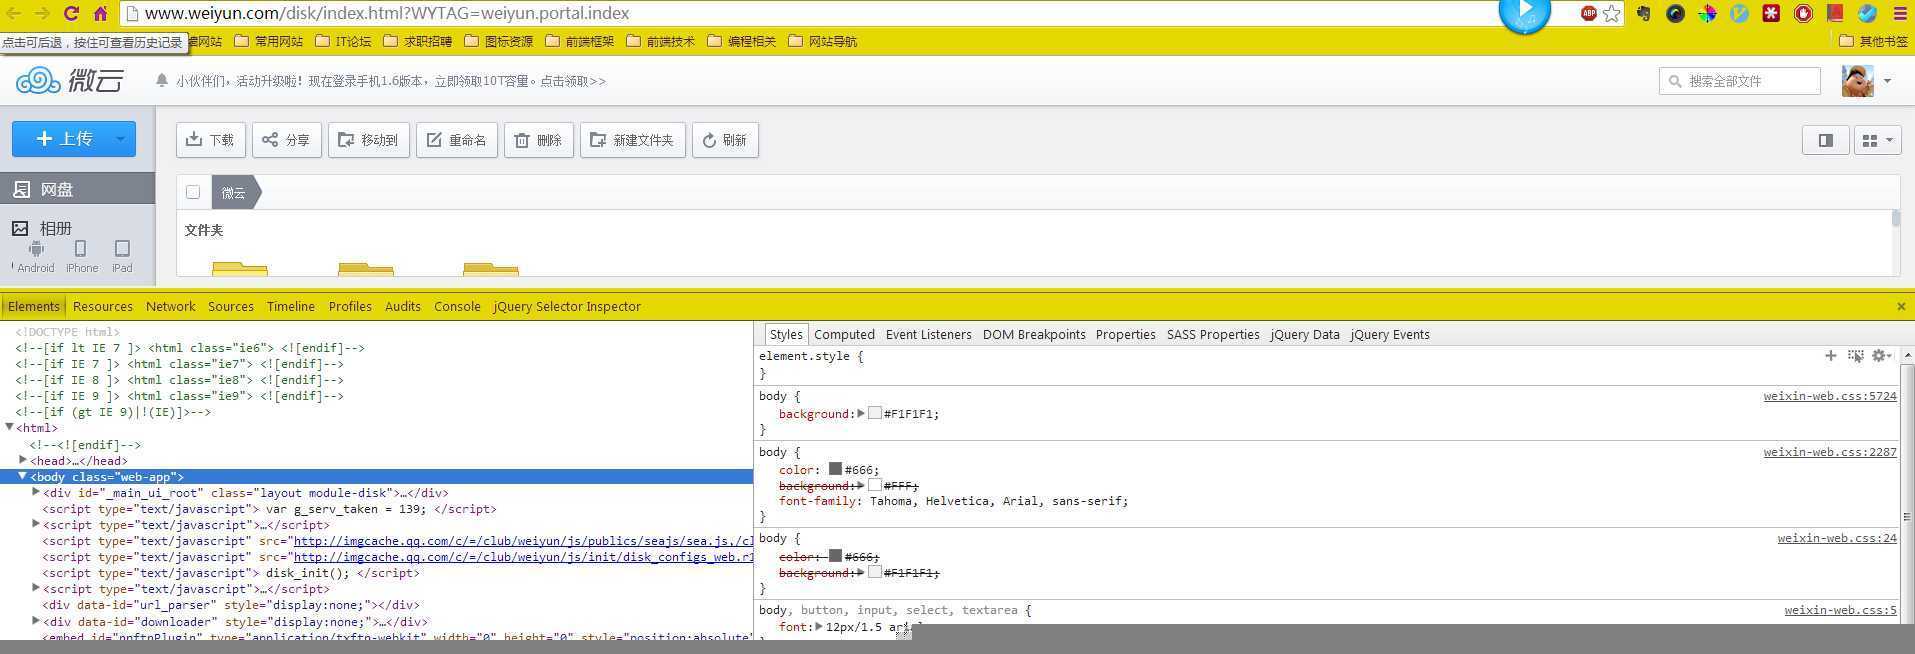Open the SASS Properties tab
Viewport: 1915px width, 654px height.
[x=1213, y=335]
